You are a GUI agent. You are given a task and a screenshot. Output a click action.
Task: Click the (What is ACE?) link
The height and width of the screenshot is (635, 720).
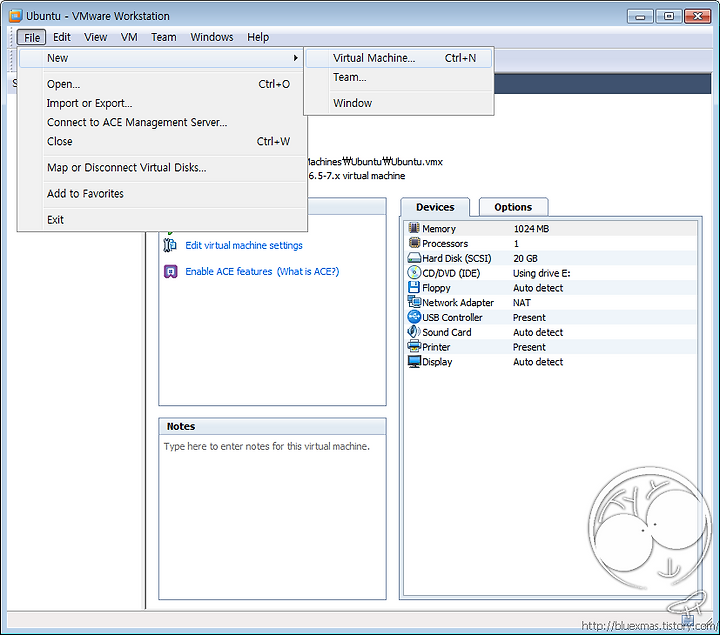click(308, 271)
